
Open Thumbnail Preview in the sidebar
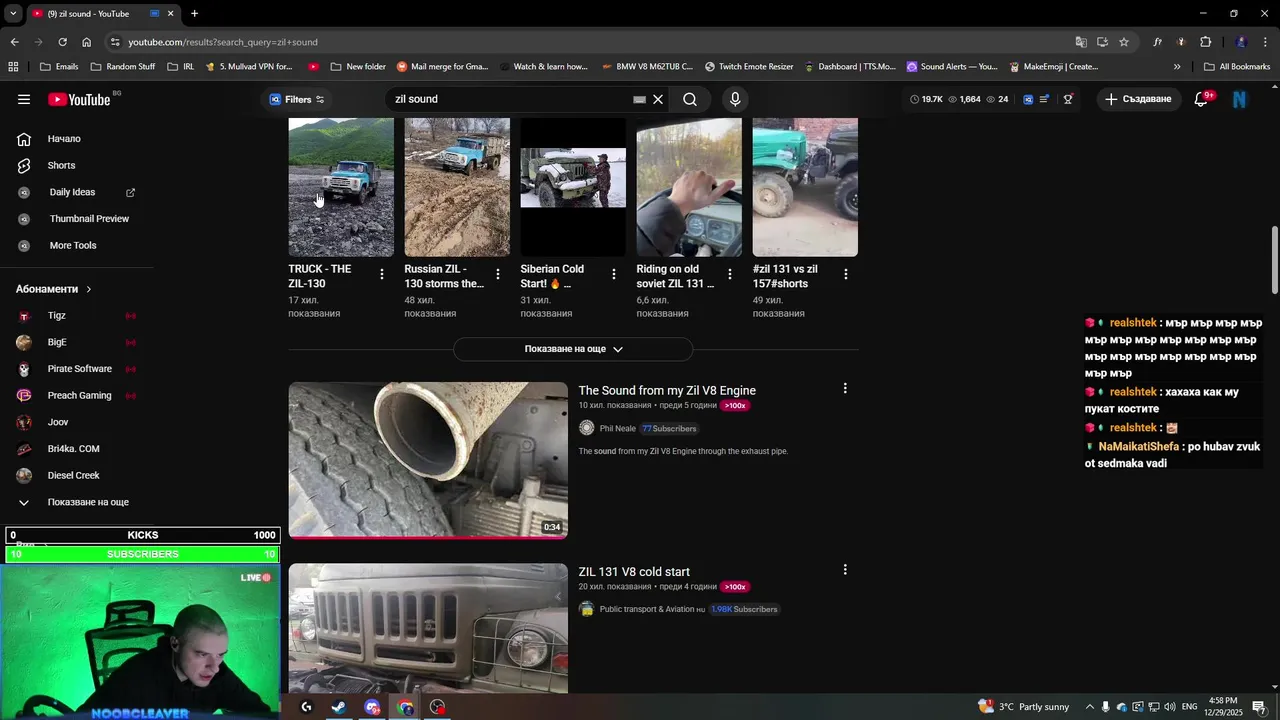pyautogui.click(x=89, y=219)
